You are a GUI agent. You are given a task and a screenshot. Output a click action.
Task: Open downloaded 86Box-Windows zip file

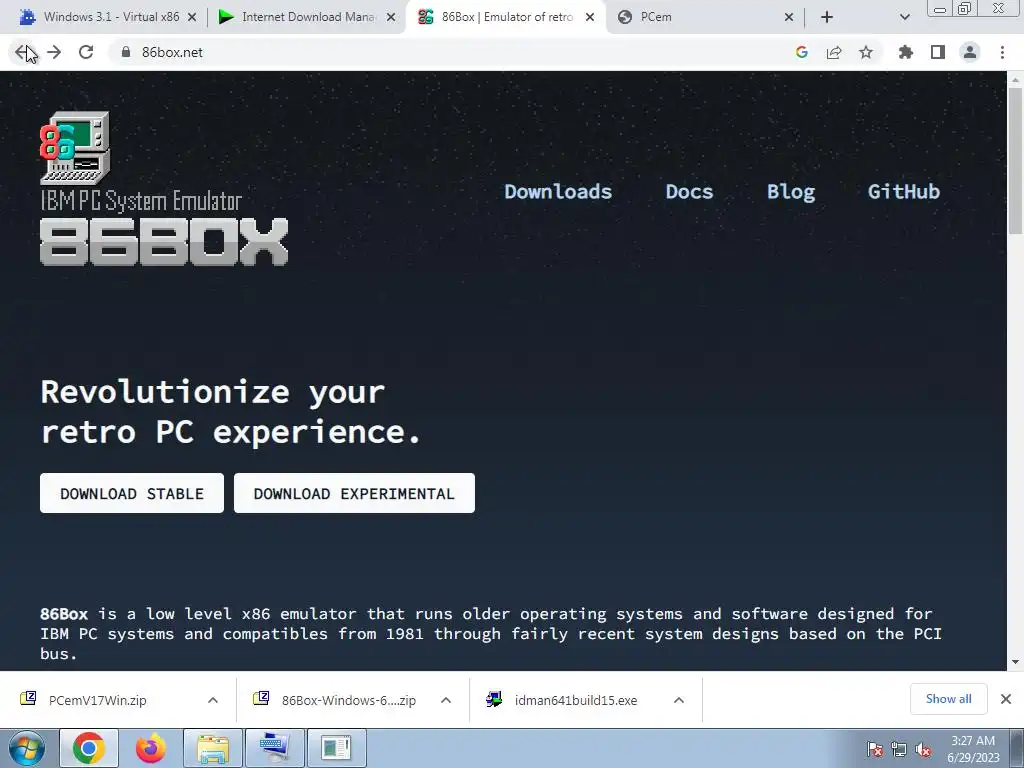point(349,700)
